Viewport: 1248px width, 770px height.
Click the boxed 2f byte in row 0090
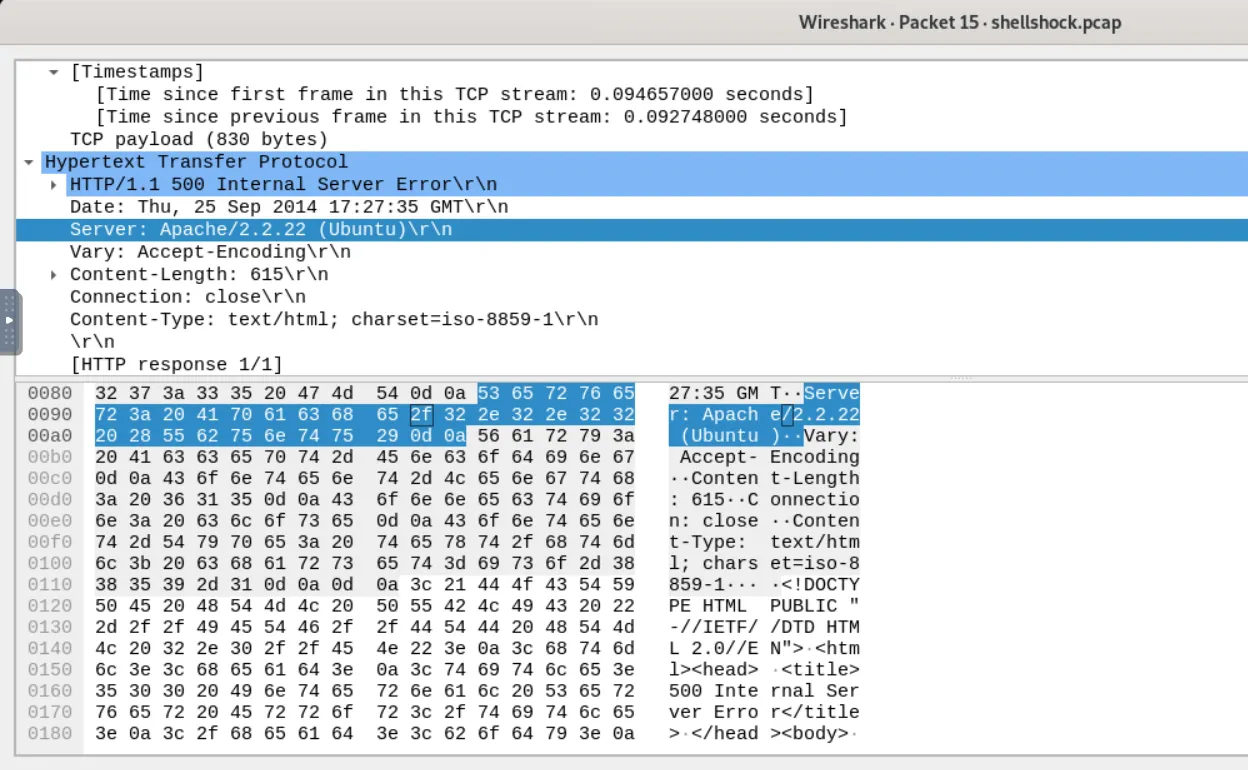tap(421, 414)
